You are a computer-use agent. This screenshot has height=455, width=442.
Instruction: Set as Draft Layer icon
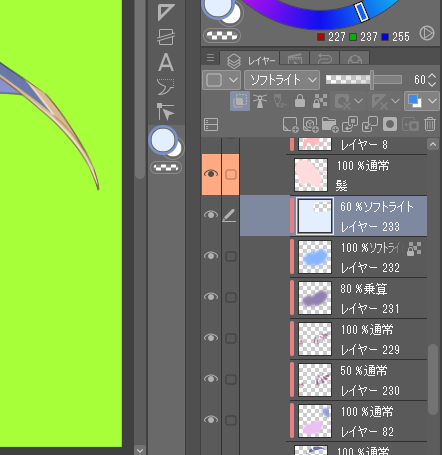pos(280,101)
